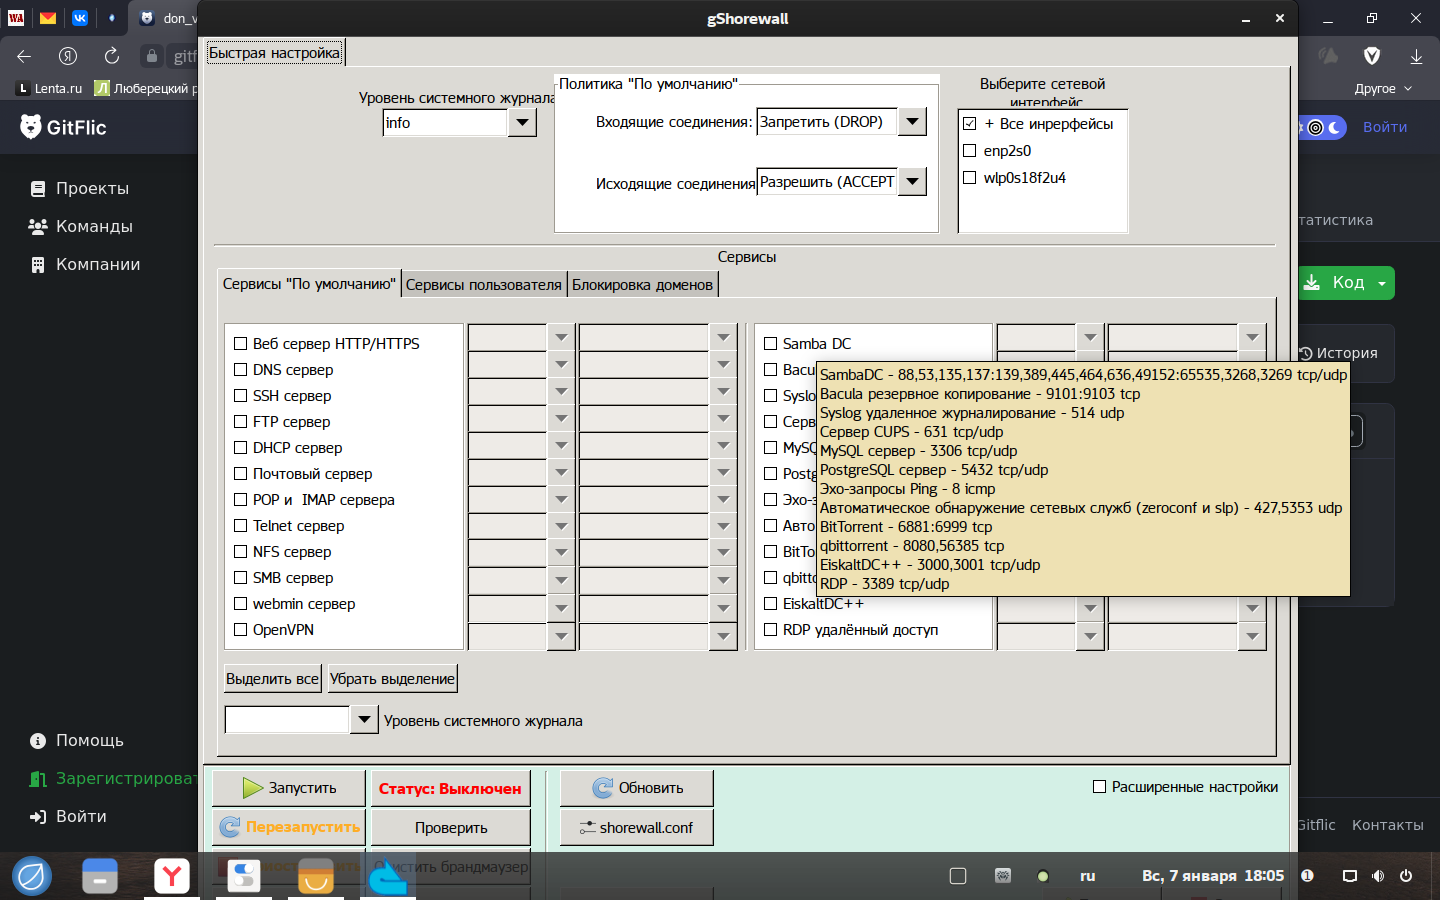Reload the page in the browser
This screenshot has height=900, width=1440.
pyautogui.click(x=112, y=56)
